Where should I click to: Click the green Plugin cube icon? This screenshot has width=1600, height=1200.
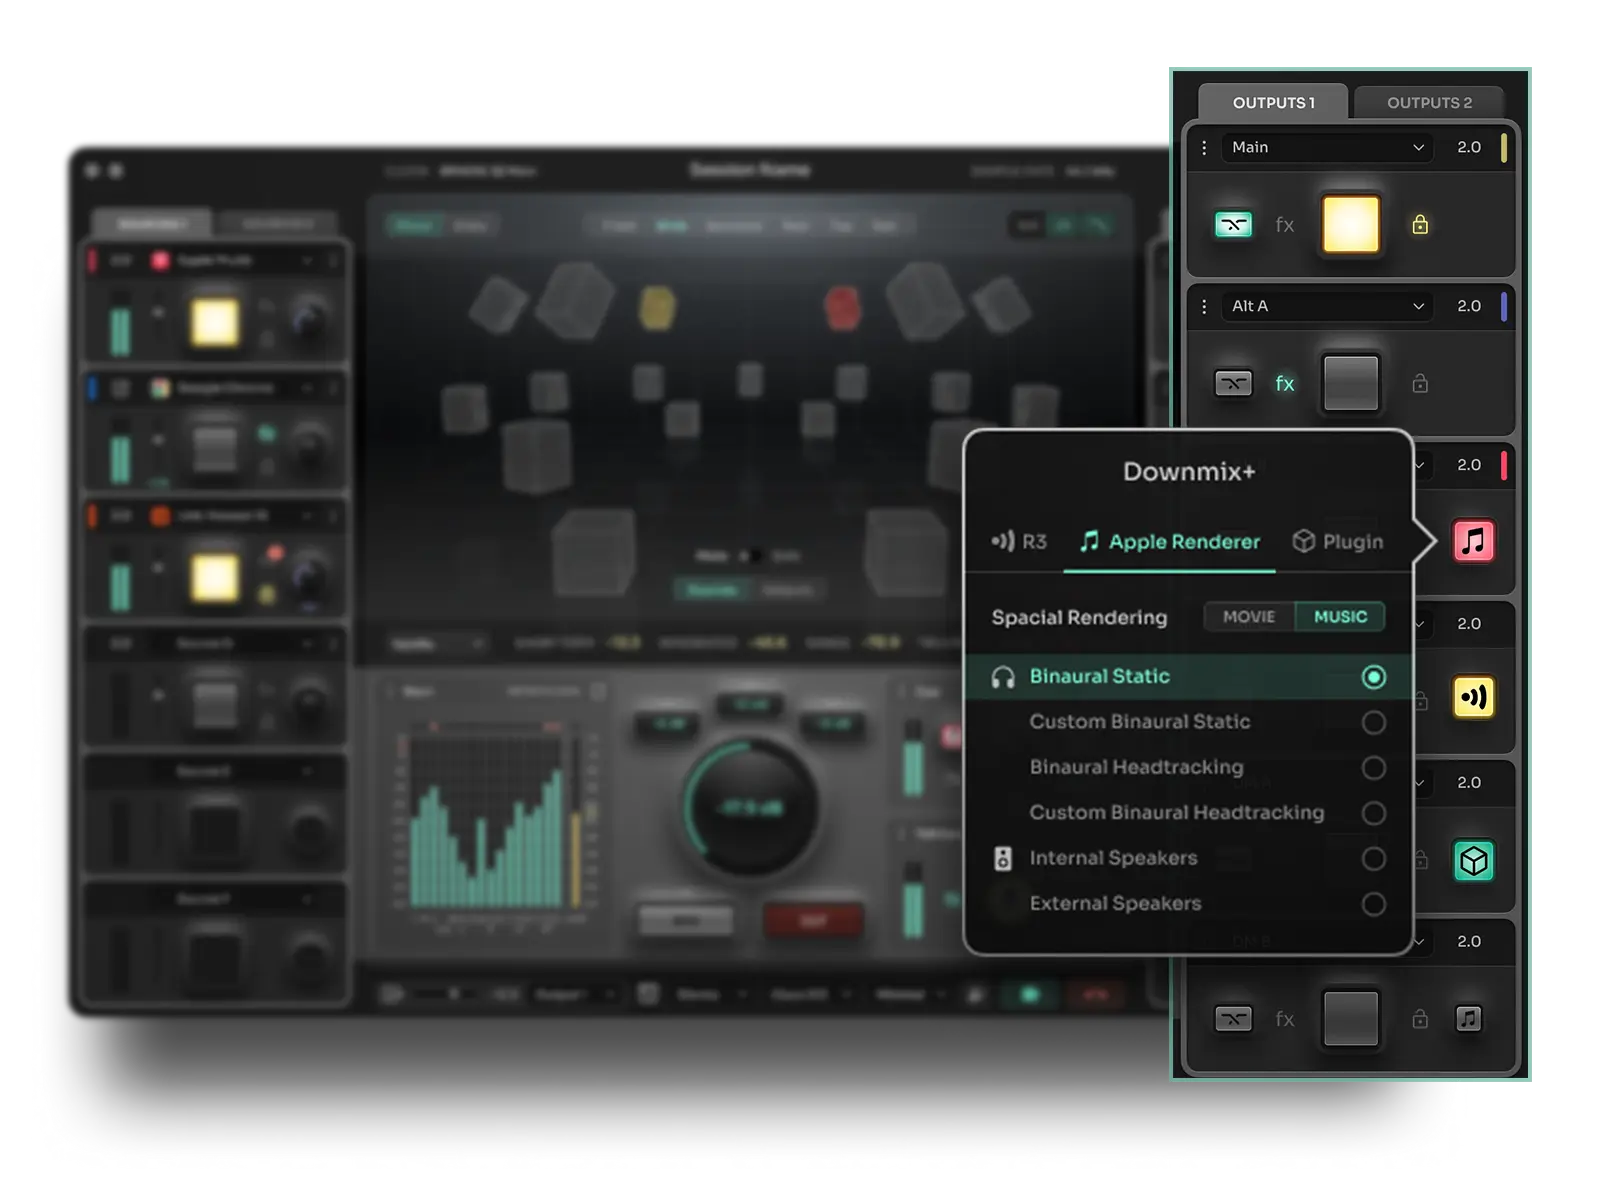tap(1473, 858)
